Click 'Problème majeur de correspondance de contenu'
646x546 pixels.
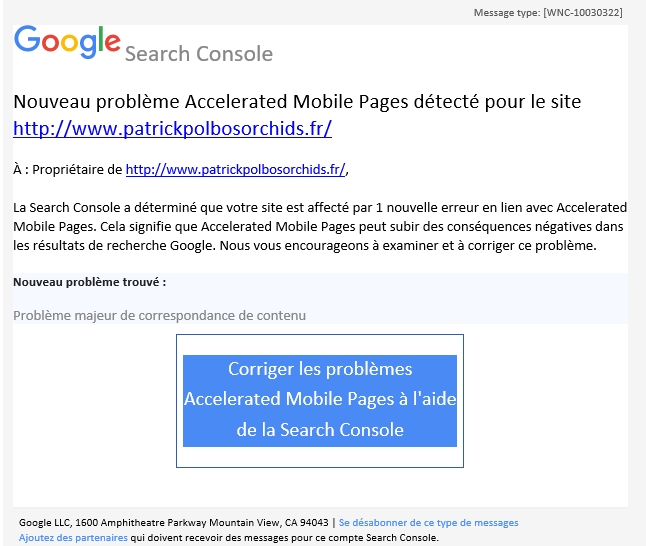click(159, 316)
